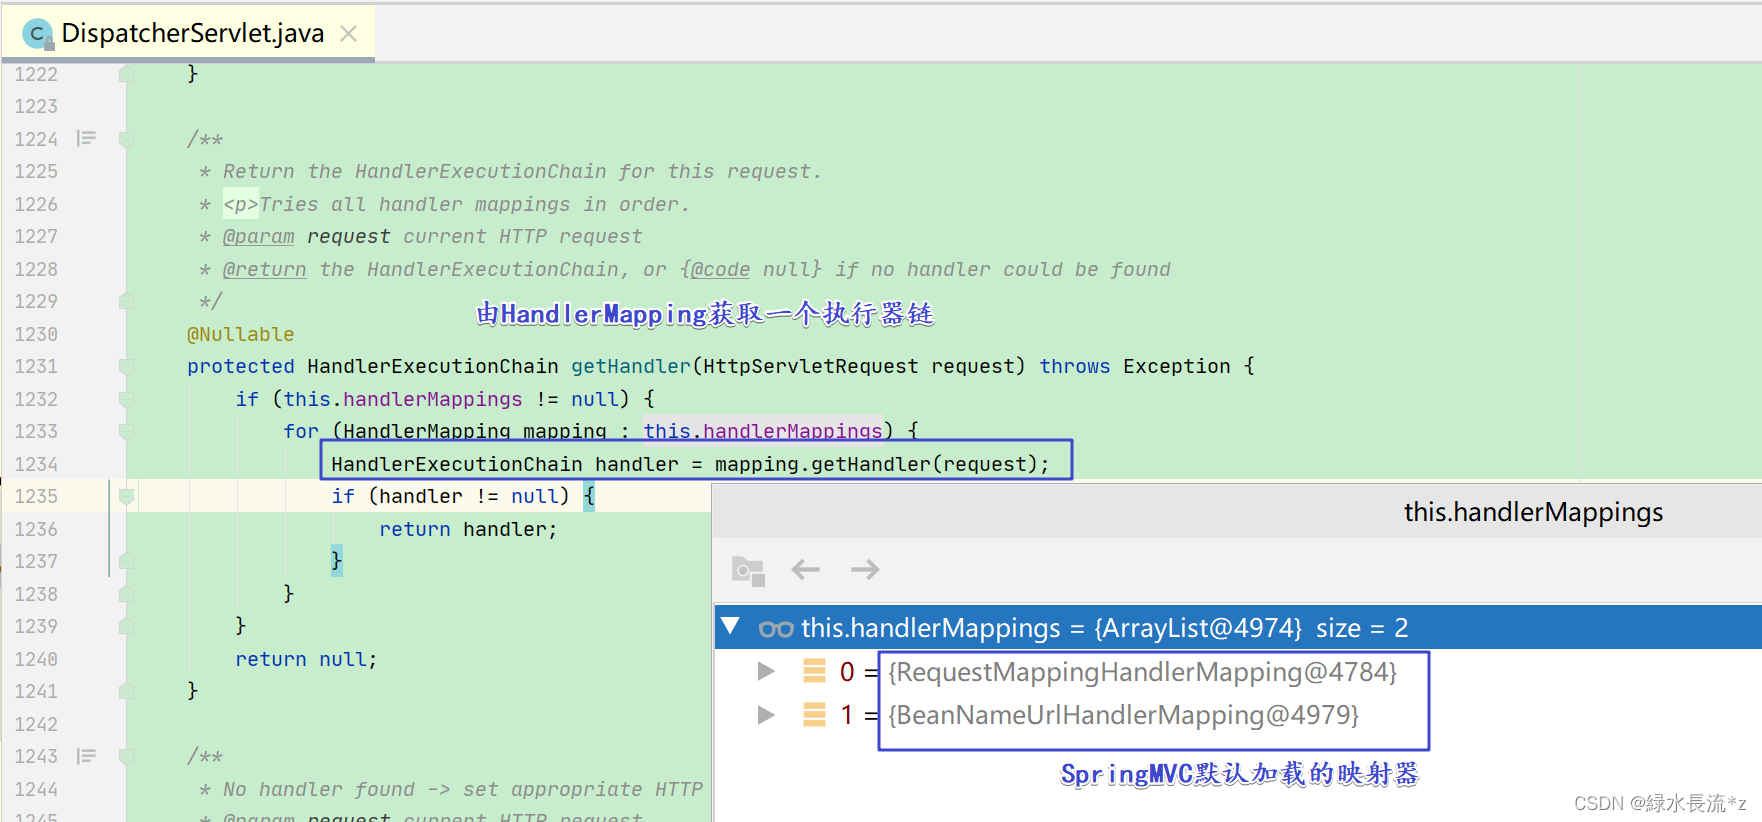Screen dimensions: 1762x822
Task: Click the doc comment toggle icon at line 1224
Action: click(86, 138)
